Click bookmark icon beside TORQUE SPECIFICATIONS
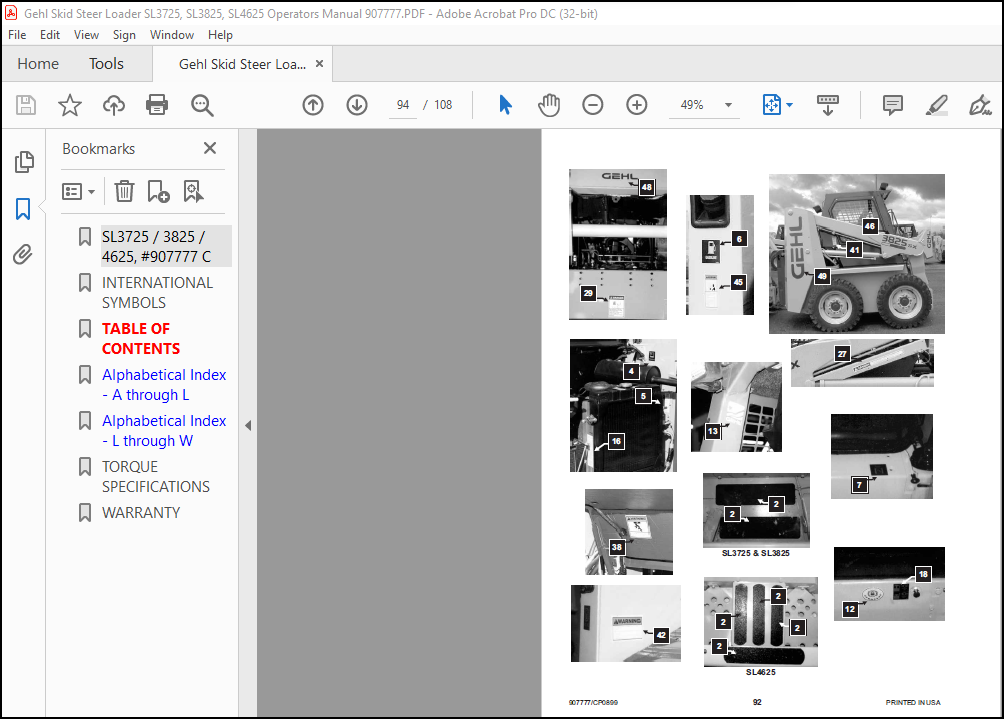The image size is (1004, 719). click(x=85, y=466)
